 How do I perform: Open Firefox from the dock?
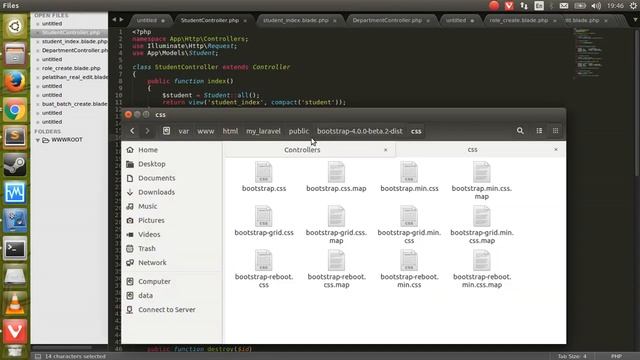coord(15,81)
